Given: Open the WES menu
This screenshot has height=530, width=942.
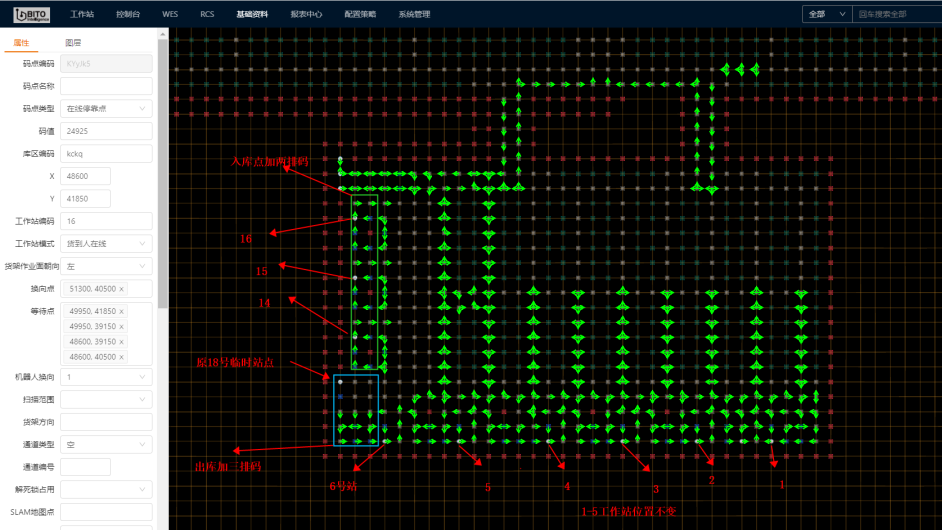Looking at the screenshot, I should pos(170,14).
